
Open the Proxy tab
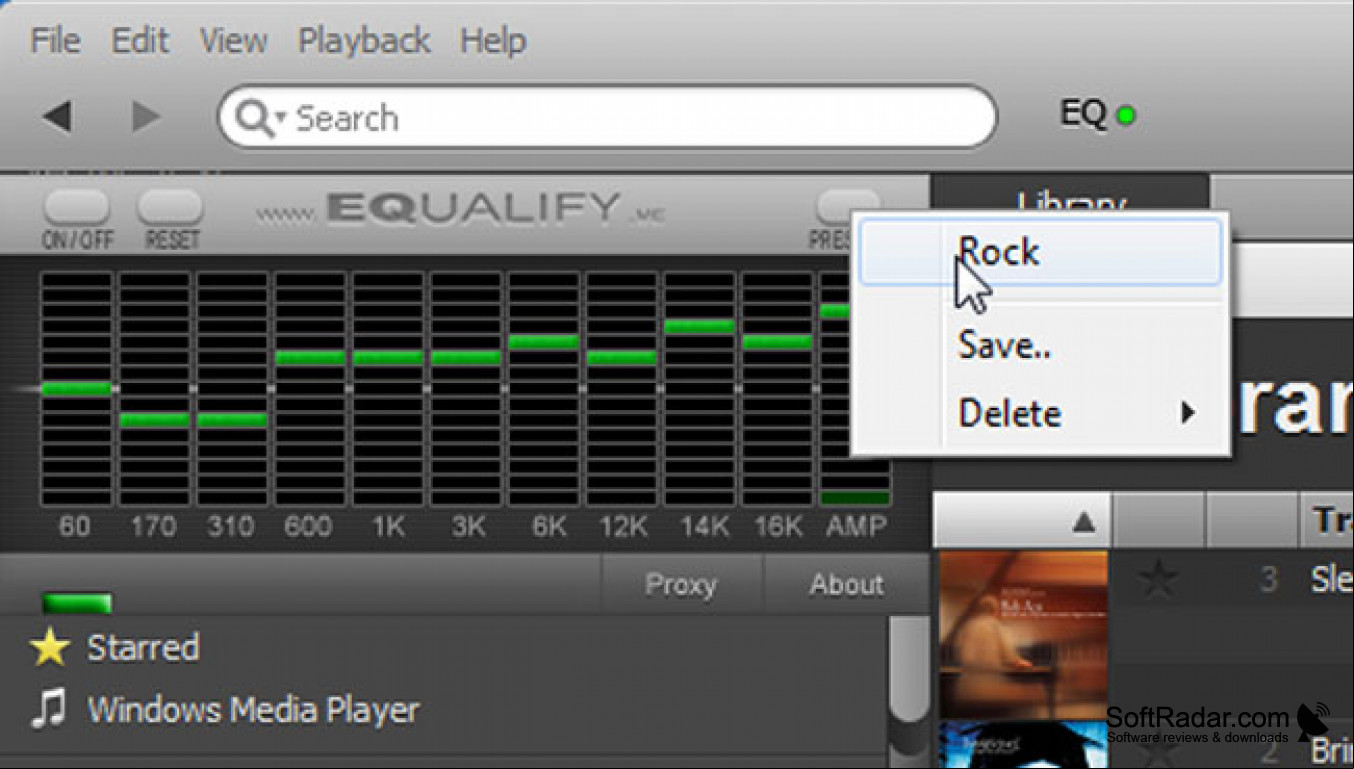click(x=681, y=584)
